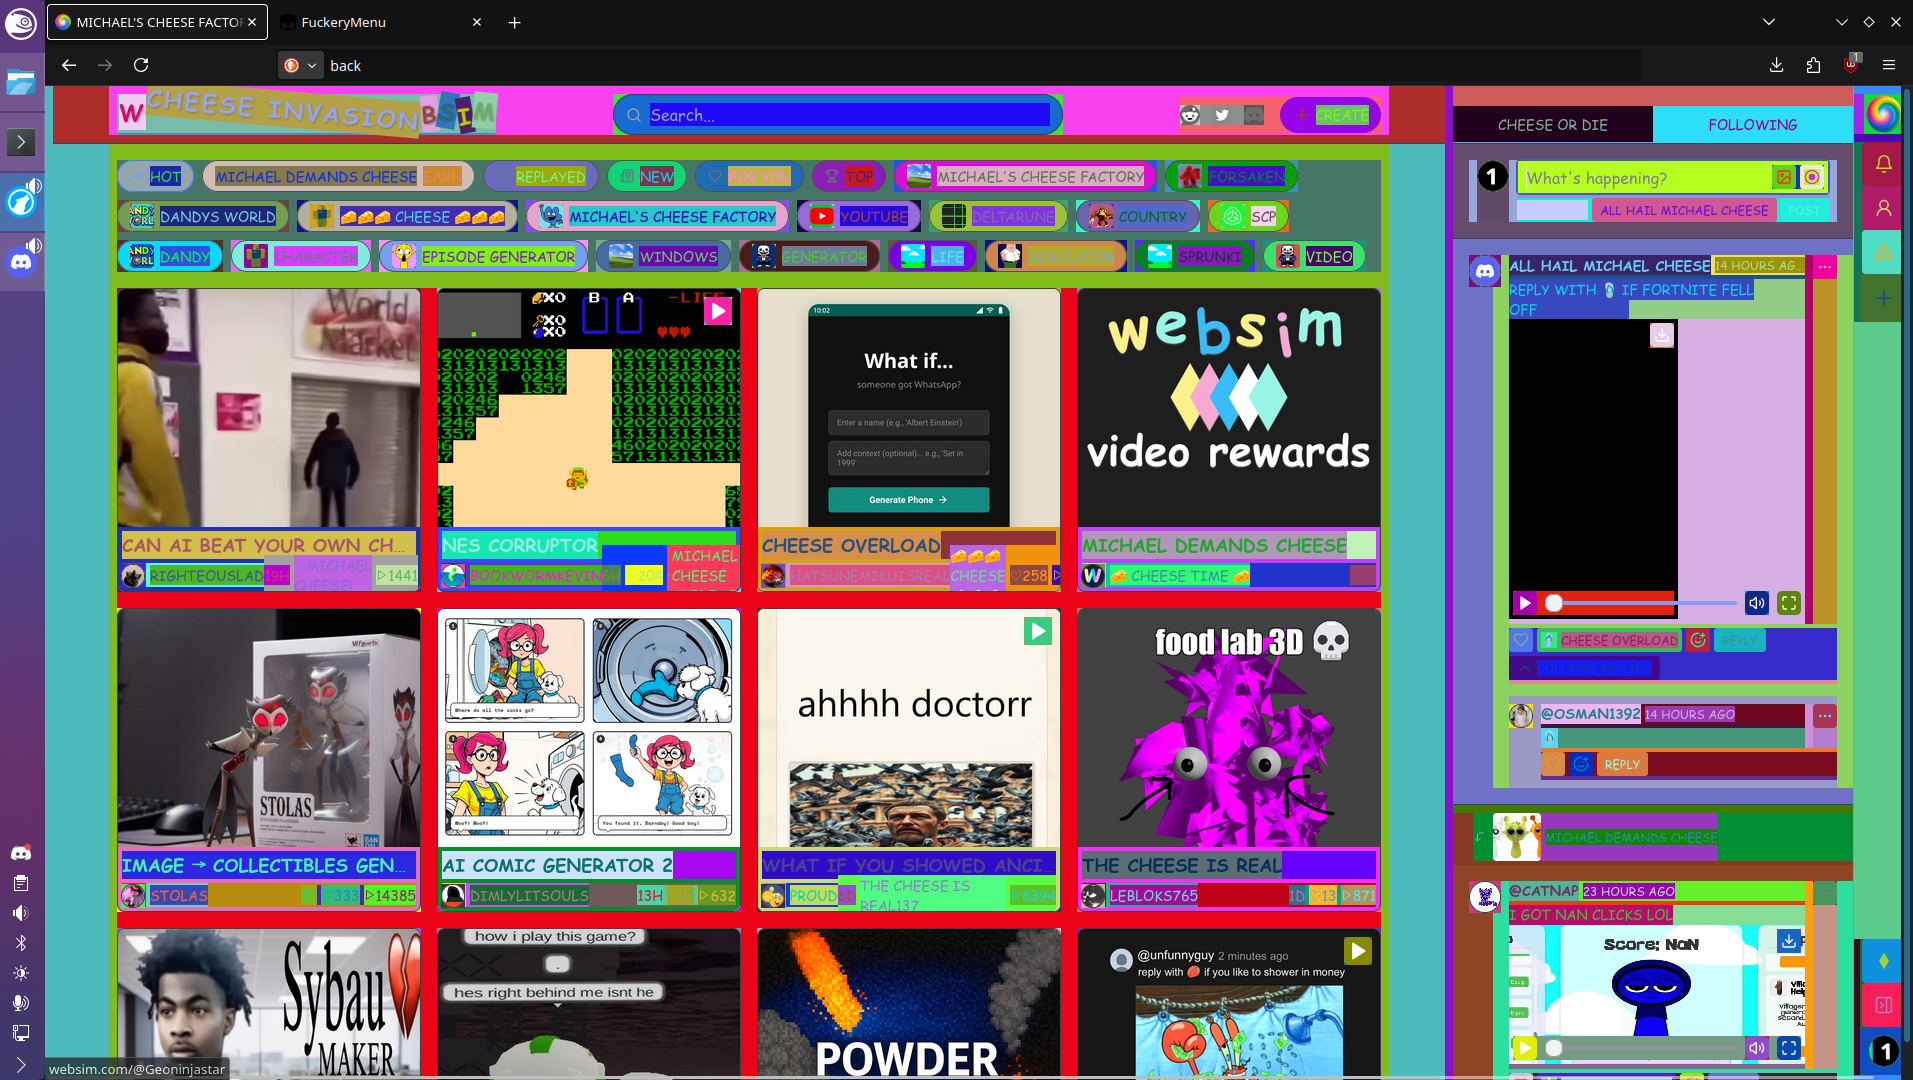1913x1080 pixels.
Task: Open the tab list chevron in title bar
Action: 1769,22
